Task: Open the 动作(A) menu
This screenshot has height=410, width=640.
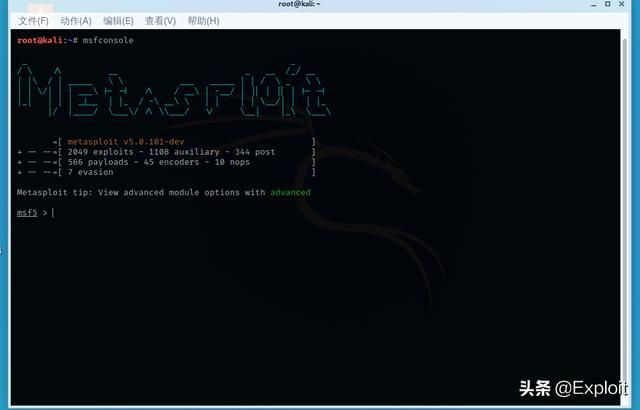Action: pos(76,21)
